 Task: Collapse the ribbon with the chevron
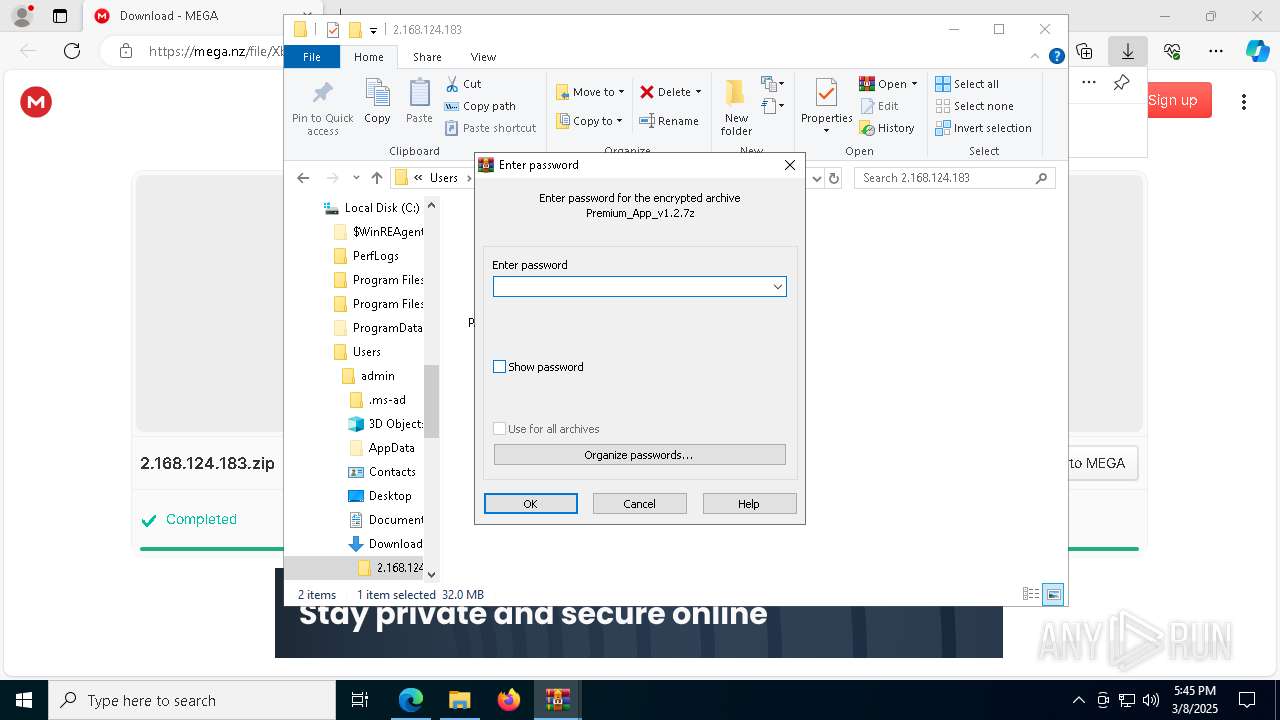pyautogui.click(x=1036, y=57)
